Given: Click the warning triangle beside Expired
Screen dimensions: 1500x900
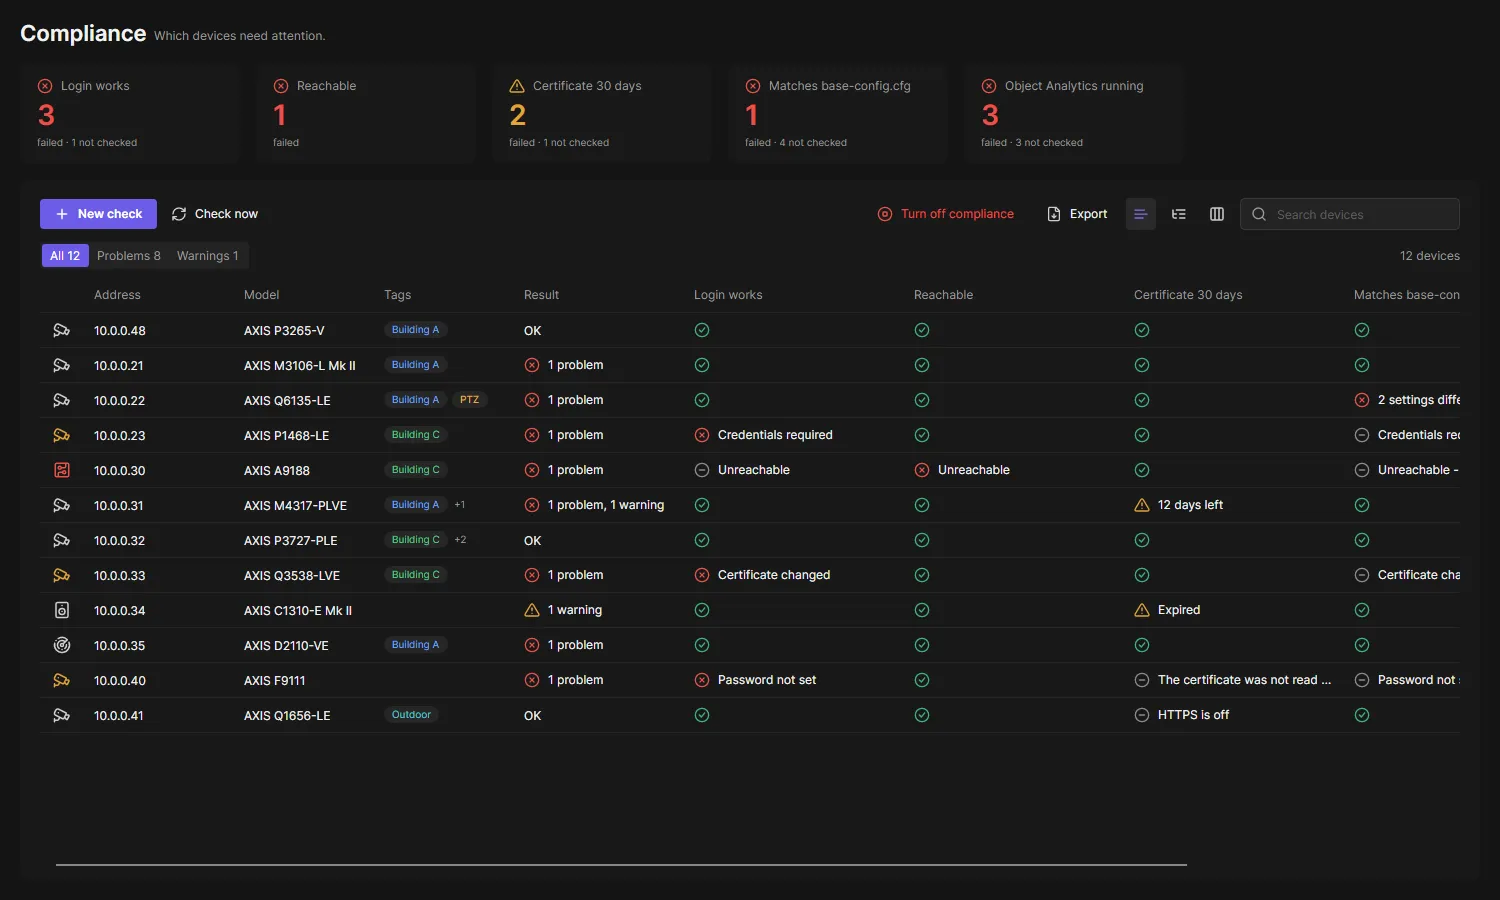Looking at the screenshot, I should pos(1142,610).
